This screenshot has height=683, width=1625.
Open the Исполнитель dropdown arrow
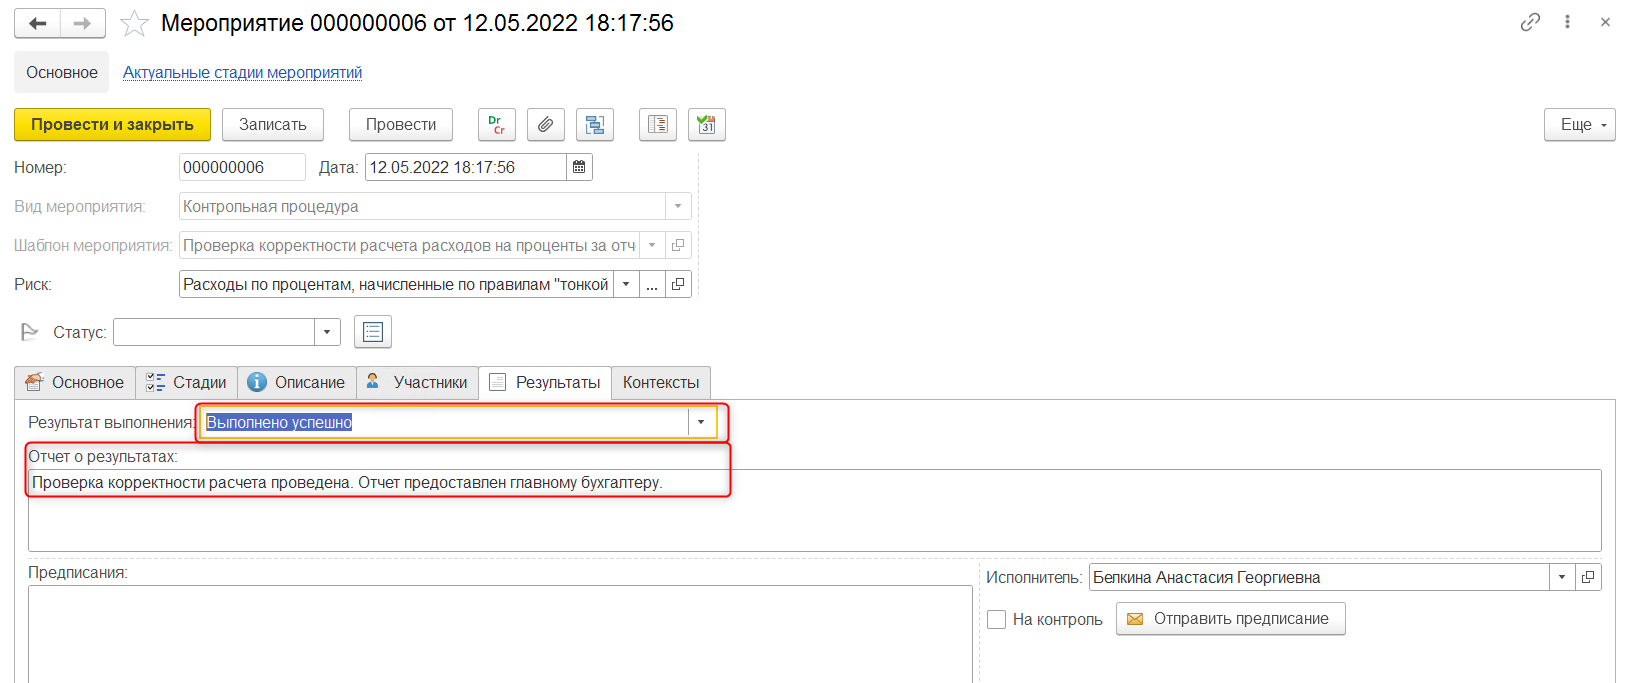pos(1561,578)
